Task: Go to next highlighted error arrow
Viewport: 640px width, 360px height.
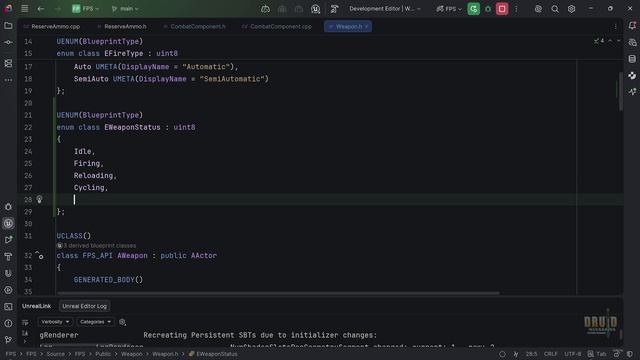Action: click(x=618, y=41)
